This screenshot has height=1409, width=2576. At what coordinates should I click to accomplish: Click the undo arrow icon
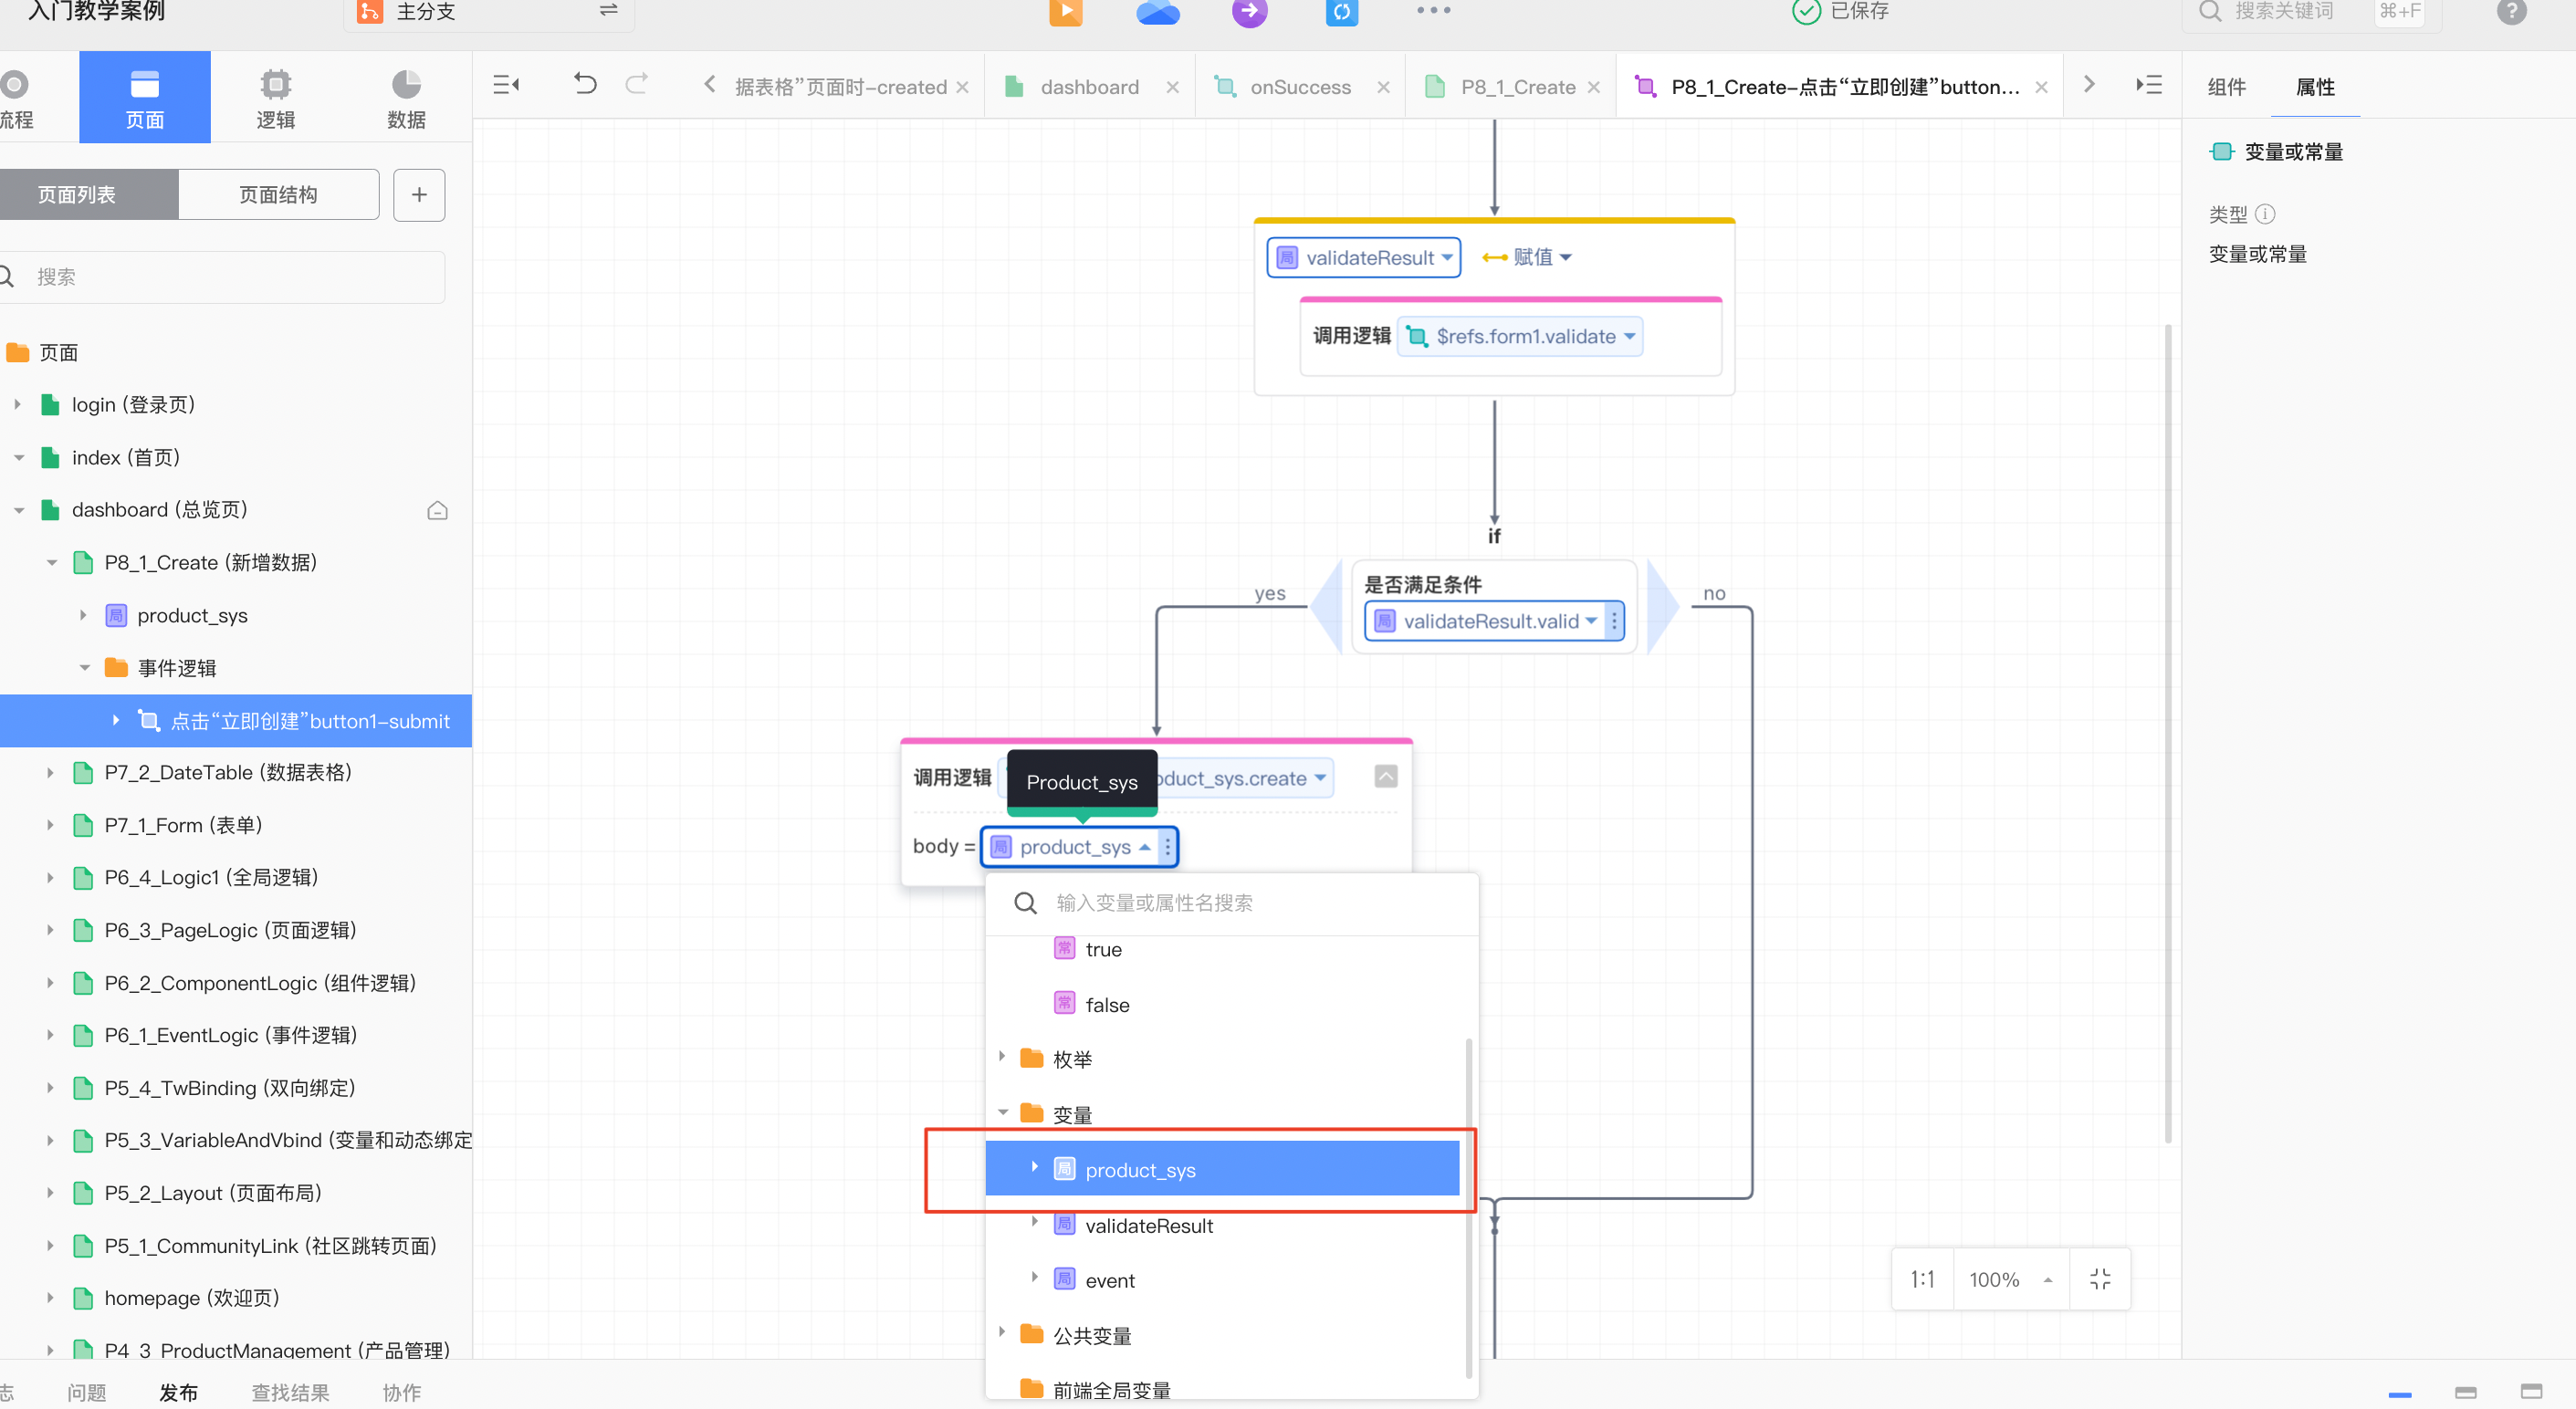[585, 84]
